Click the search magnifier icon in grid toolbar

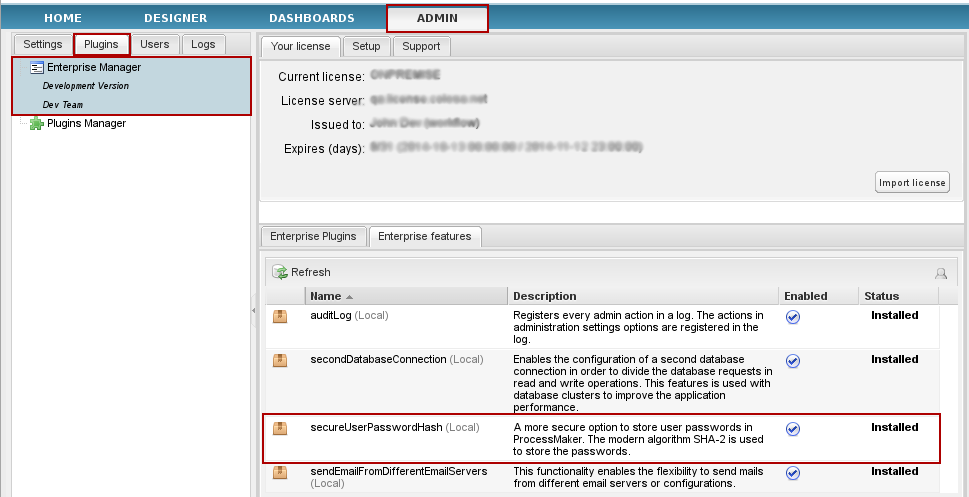940,273
